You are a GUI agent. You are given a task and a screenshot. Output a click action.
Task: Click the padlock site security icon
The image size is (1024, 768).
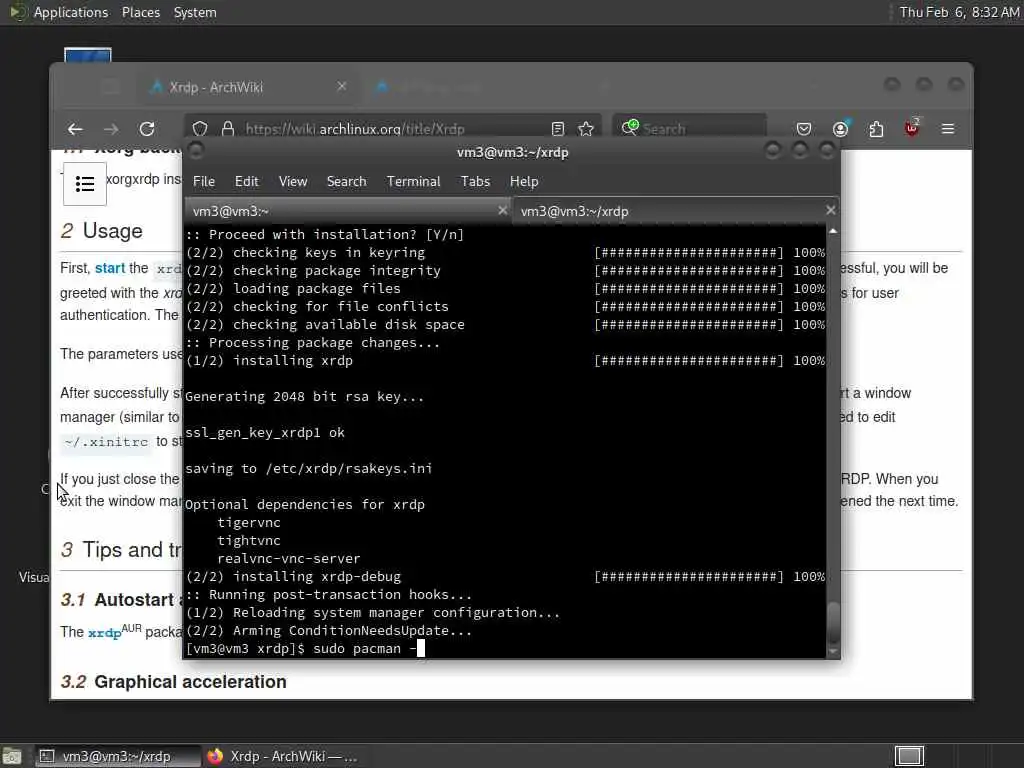pos(227,129)
